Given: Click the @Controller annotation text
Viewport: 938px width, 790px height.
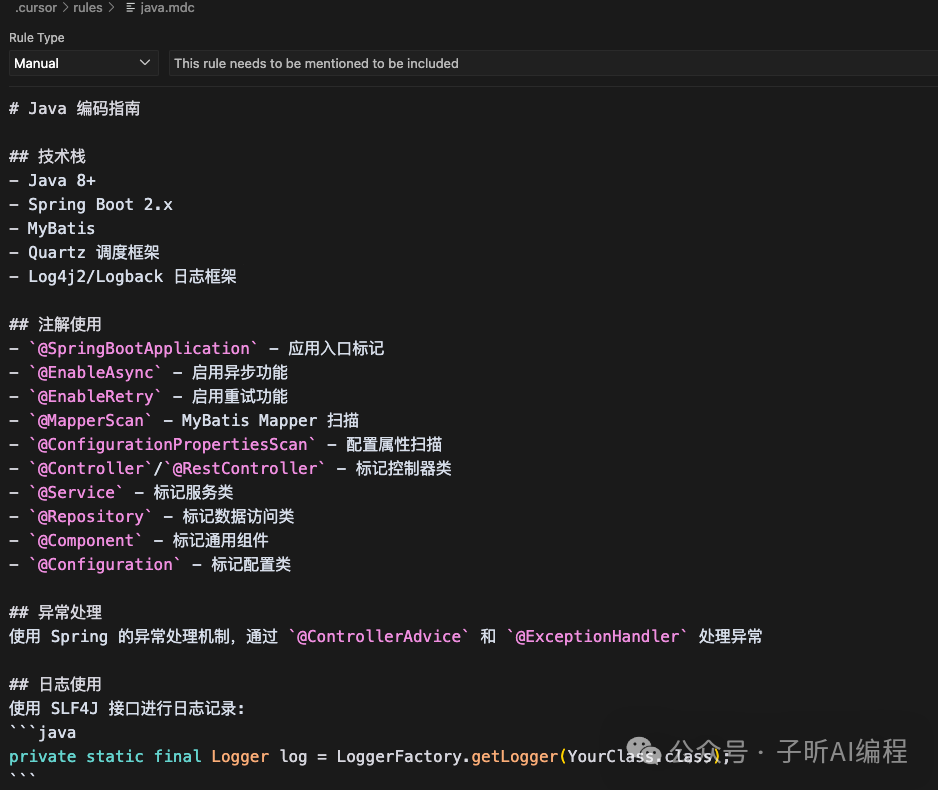Looking at the screenshot, I should point(91,468).
